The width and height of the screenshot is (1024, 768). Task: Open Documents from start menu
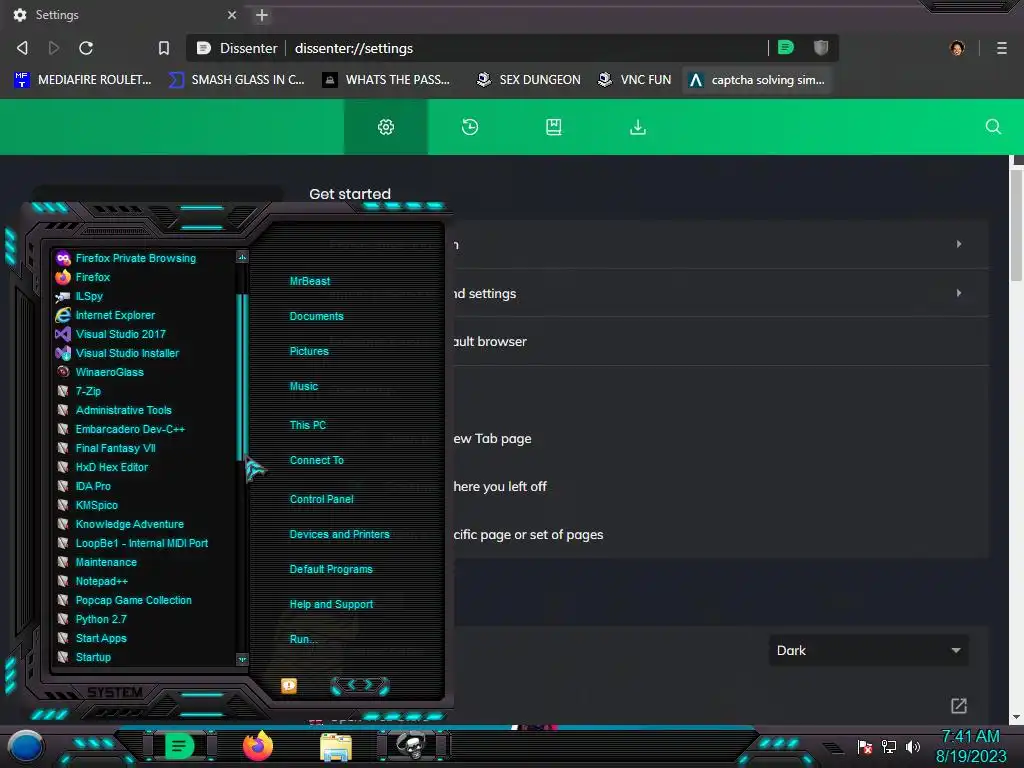(x=316, y=316)
